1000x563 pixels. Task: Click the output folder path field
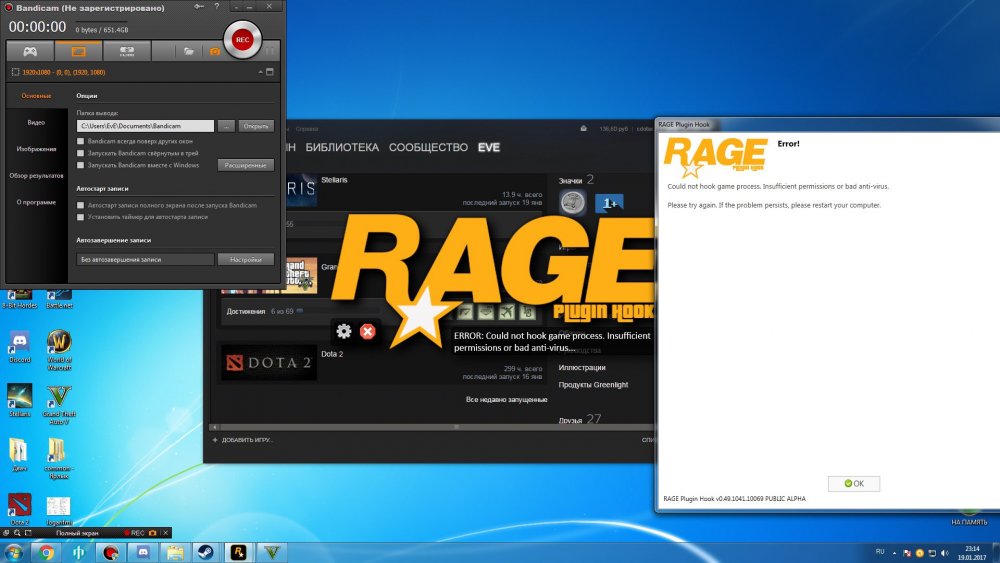tap(146, 126)
